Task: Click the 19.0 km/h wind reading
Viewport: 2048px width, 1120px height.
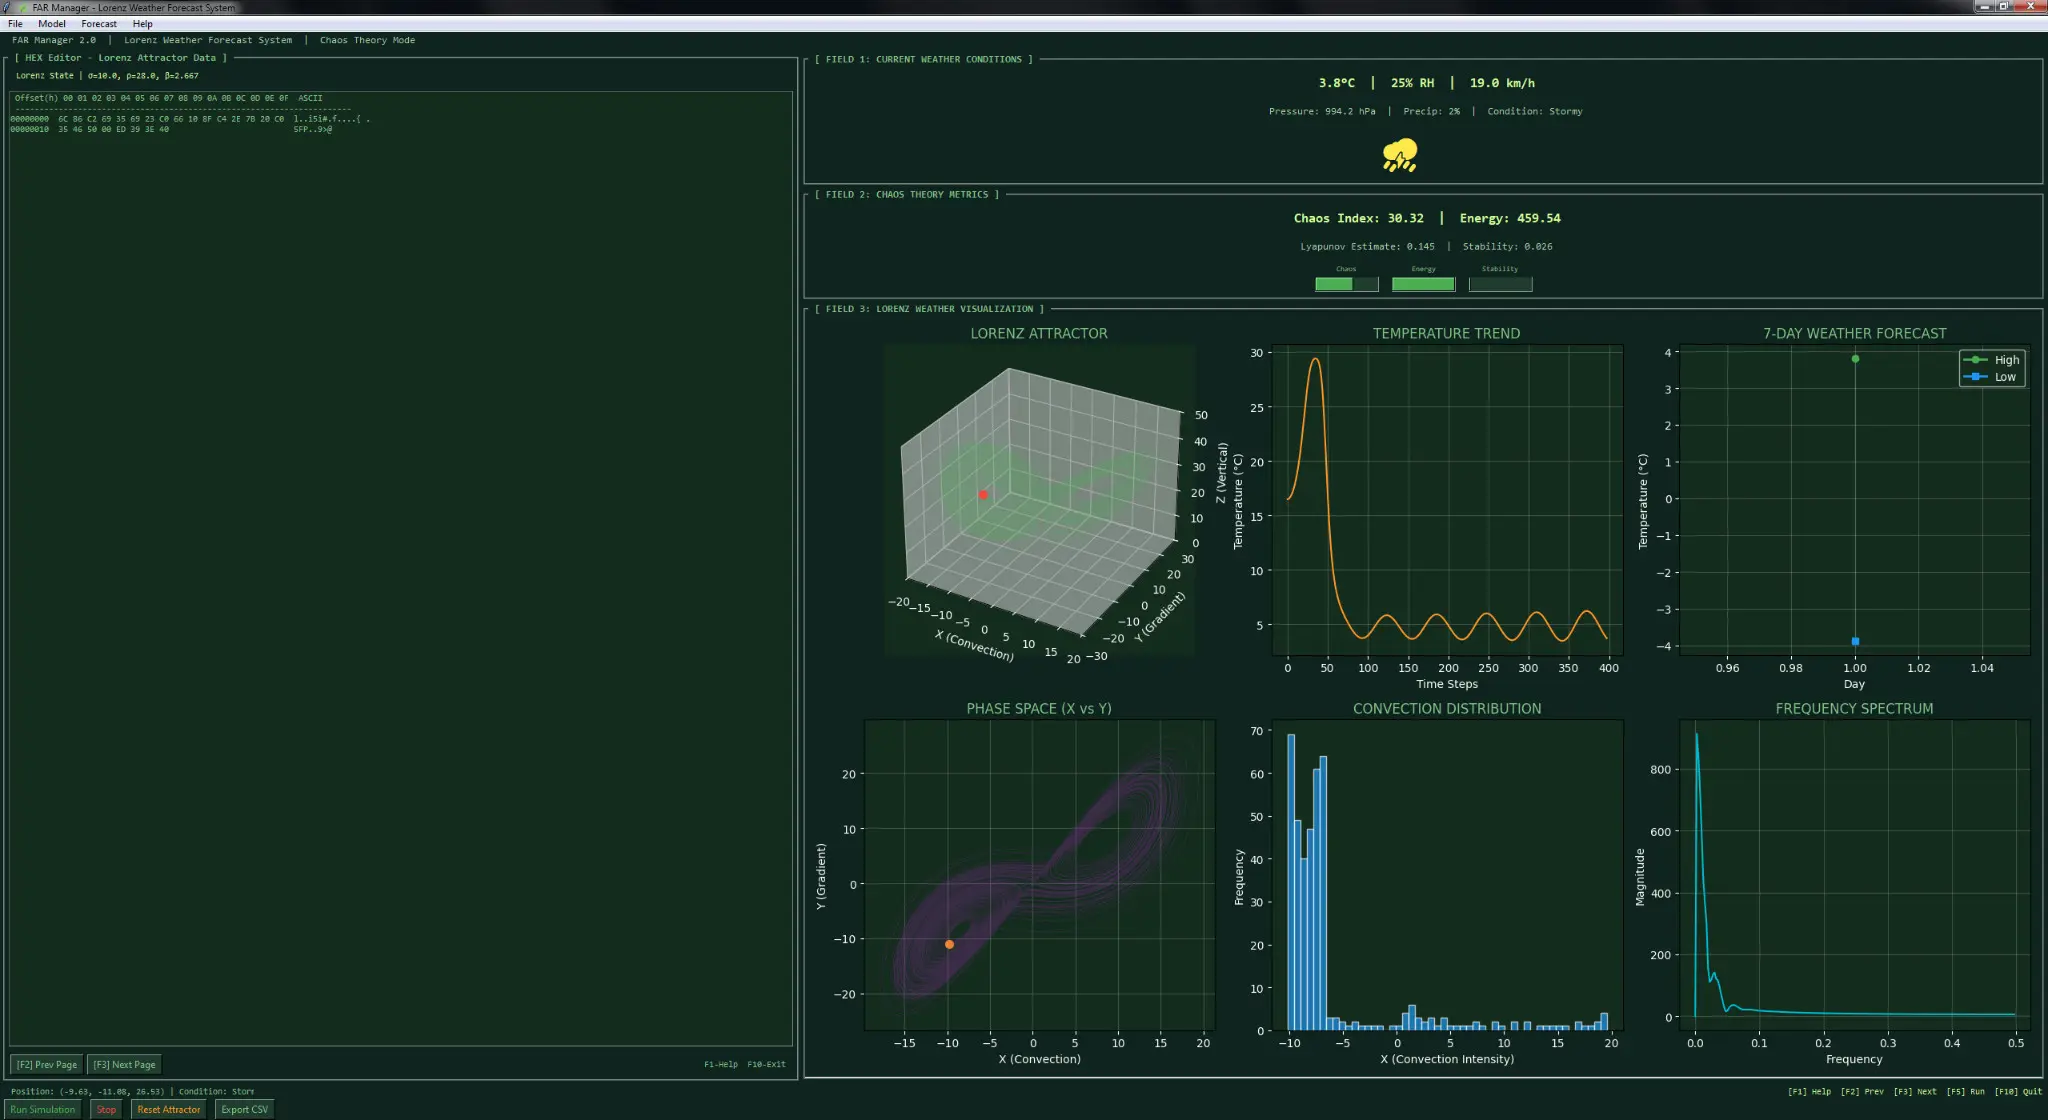Action: (x=1502, y=83)
